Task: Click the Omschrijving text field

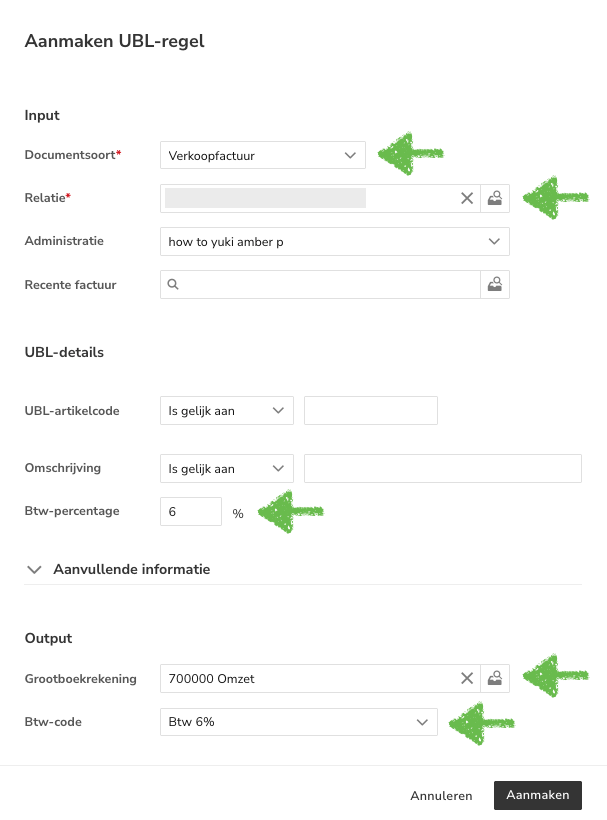Action: coord(442,468)
